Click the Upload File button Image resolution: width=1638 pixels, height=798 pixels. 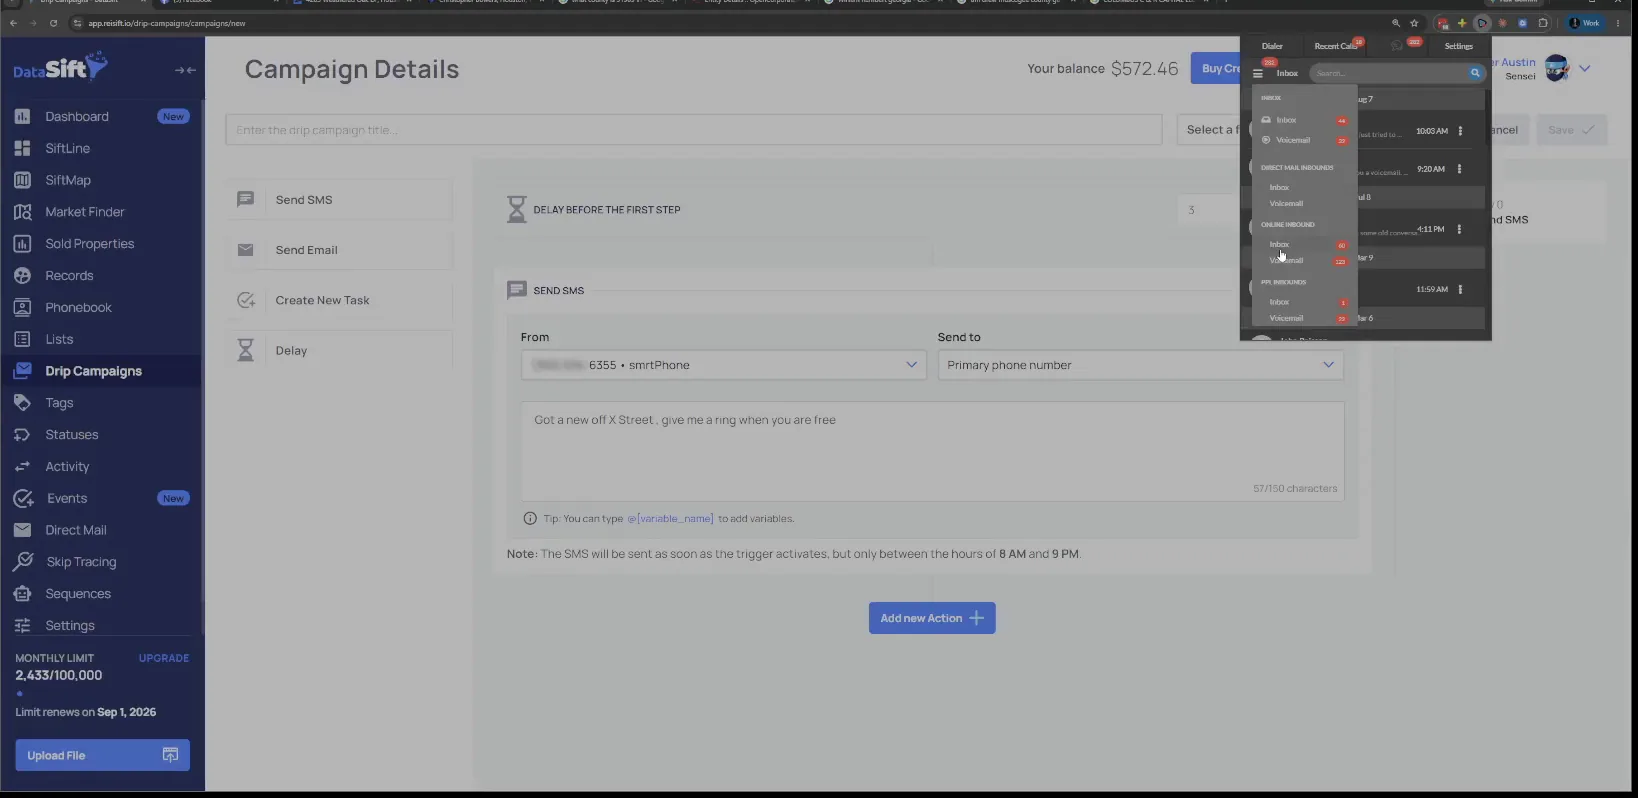tap(102, 755)
